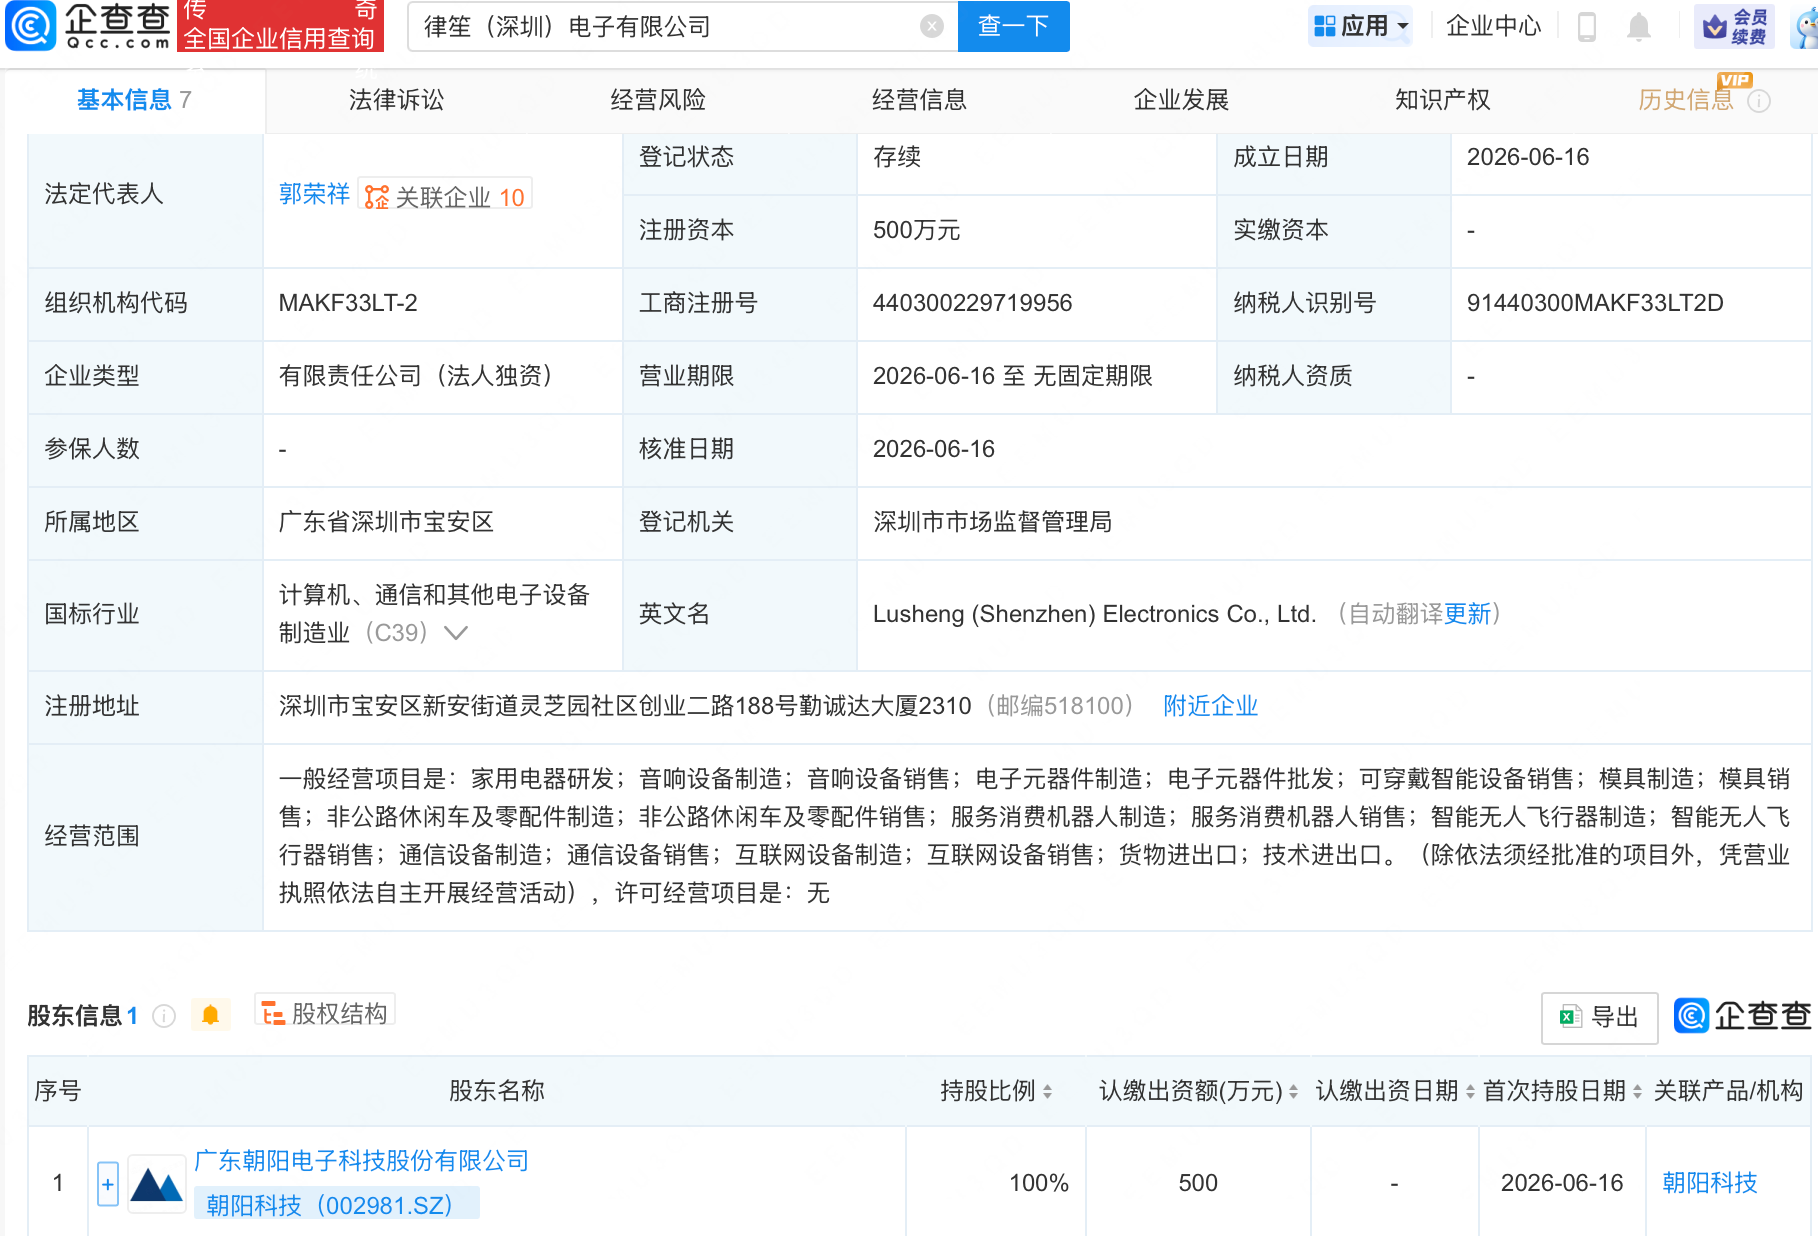Click 所属地区 value 广东省深圳市宝安区
This screenshot has width=1818, height=1236.
pos(386,522)
